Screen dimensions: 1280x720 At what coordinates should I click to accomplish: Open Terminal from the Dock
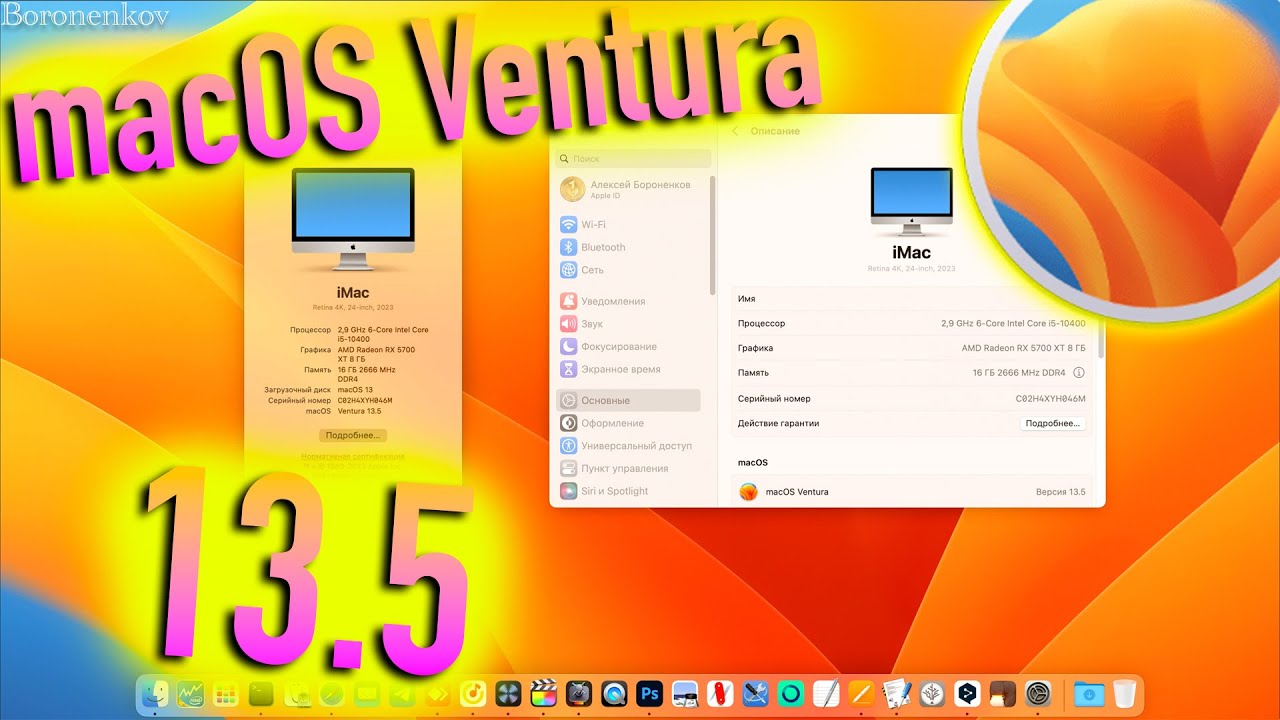coord(261,692)
